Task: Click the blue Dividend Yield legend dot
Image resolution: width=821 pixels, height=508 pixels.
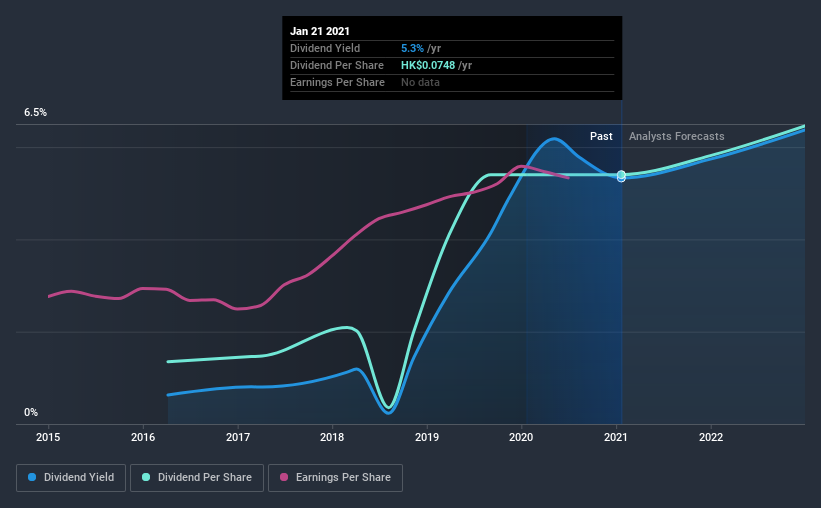Action: point(32,477)
